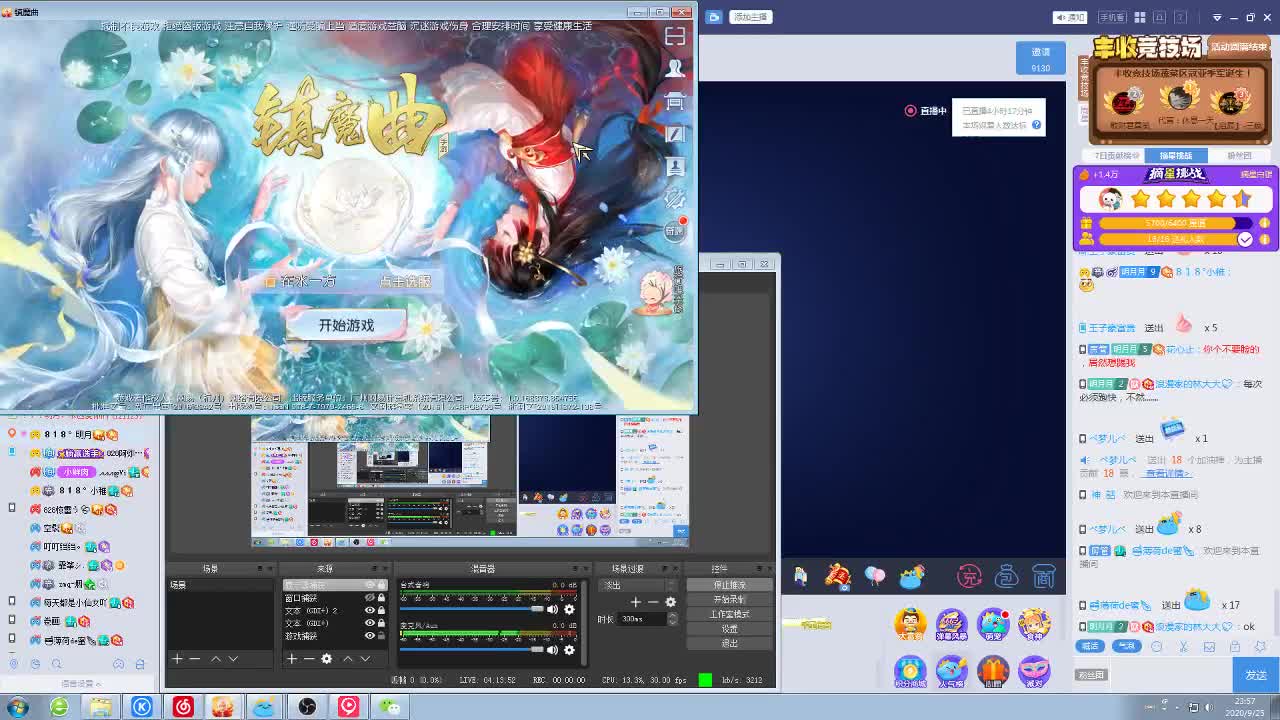1280x720 pixels.
Task: Mute the desktop audio channel
Action: 552,609
